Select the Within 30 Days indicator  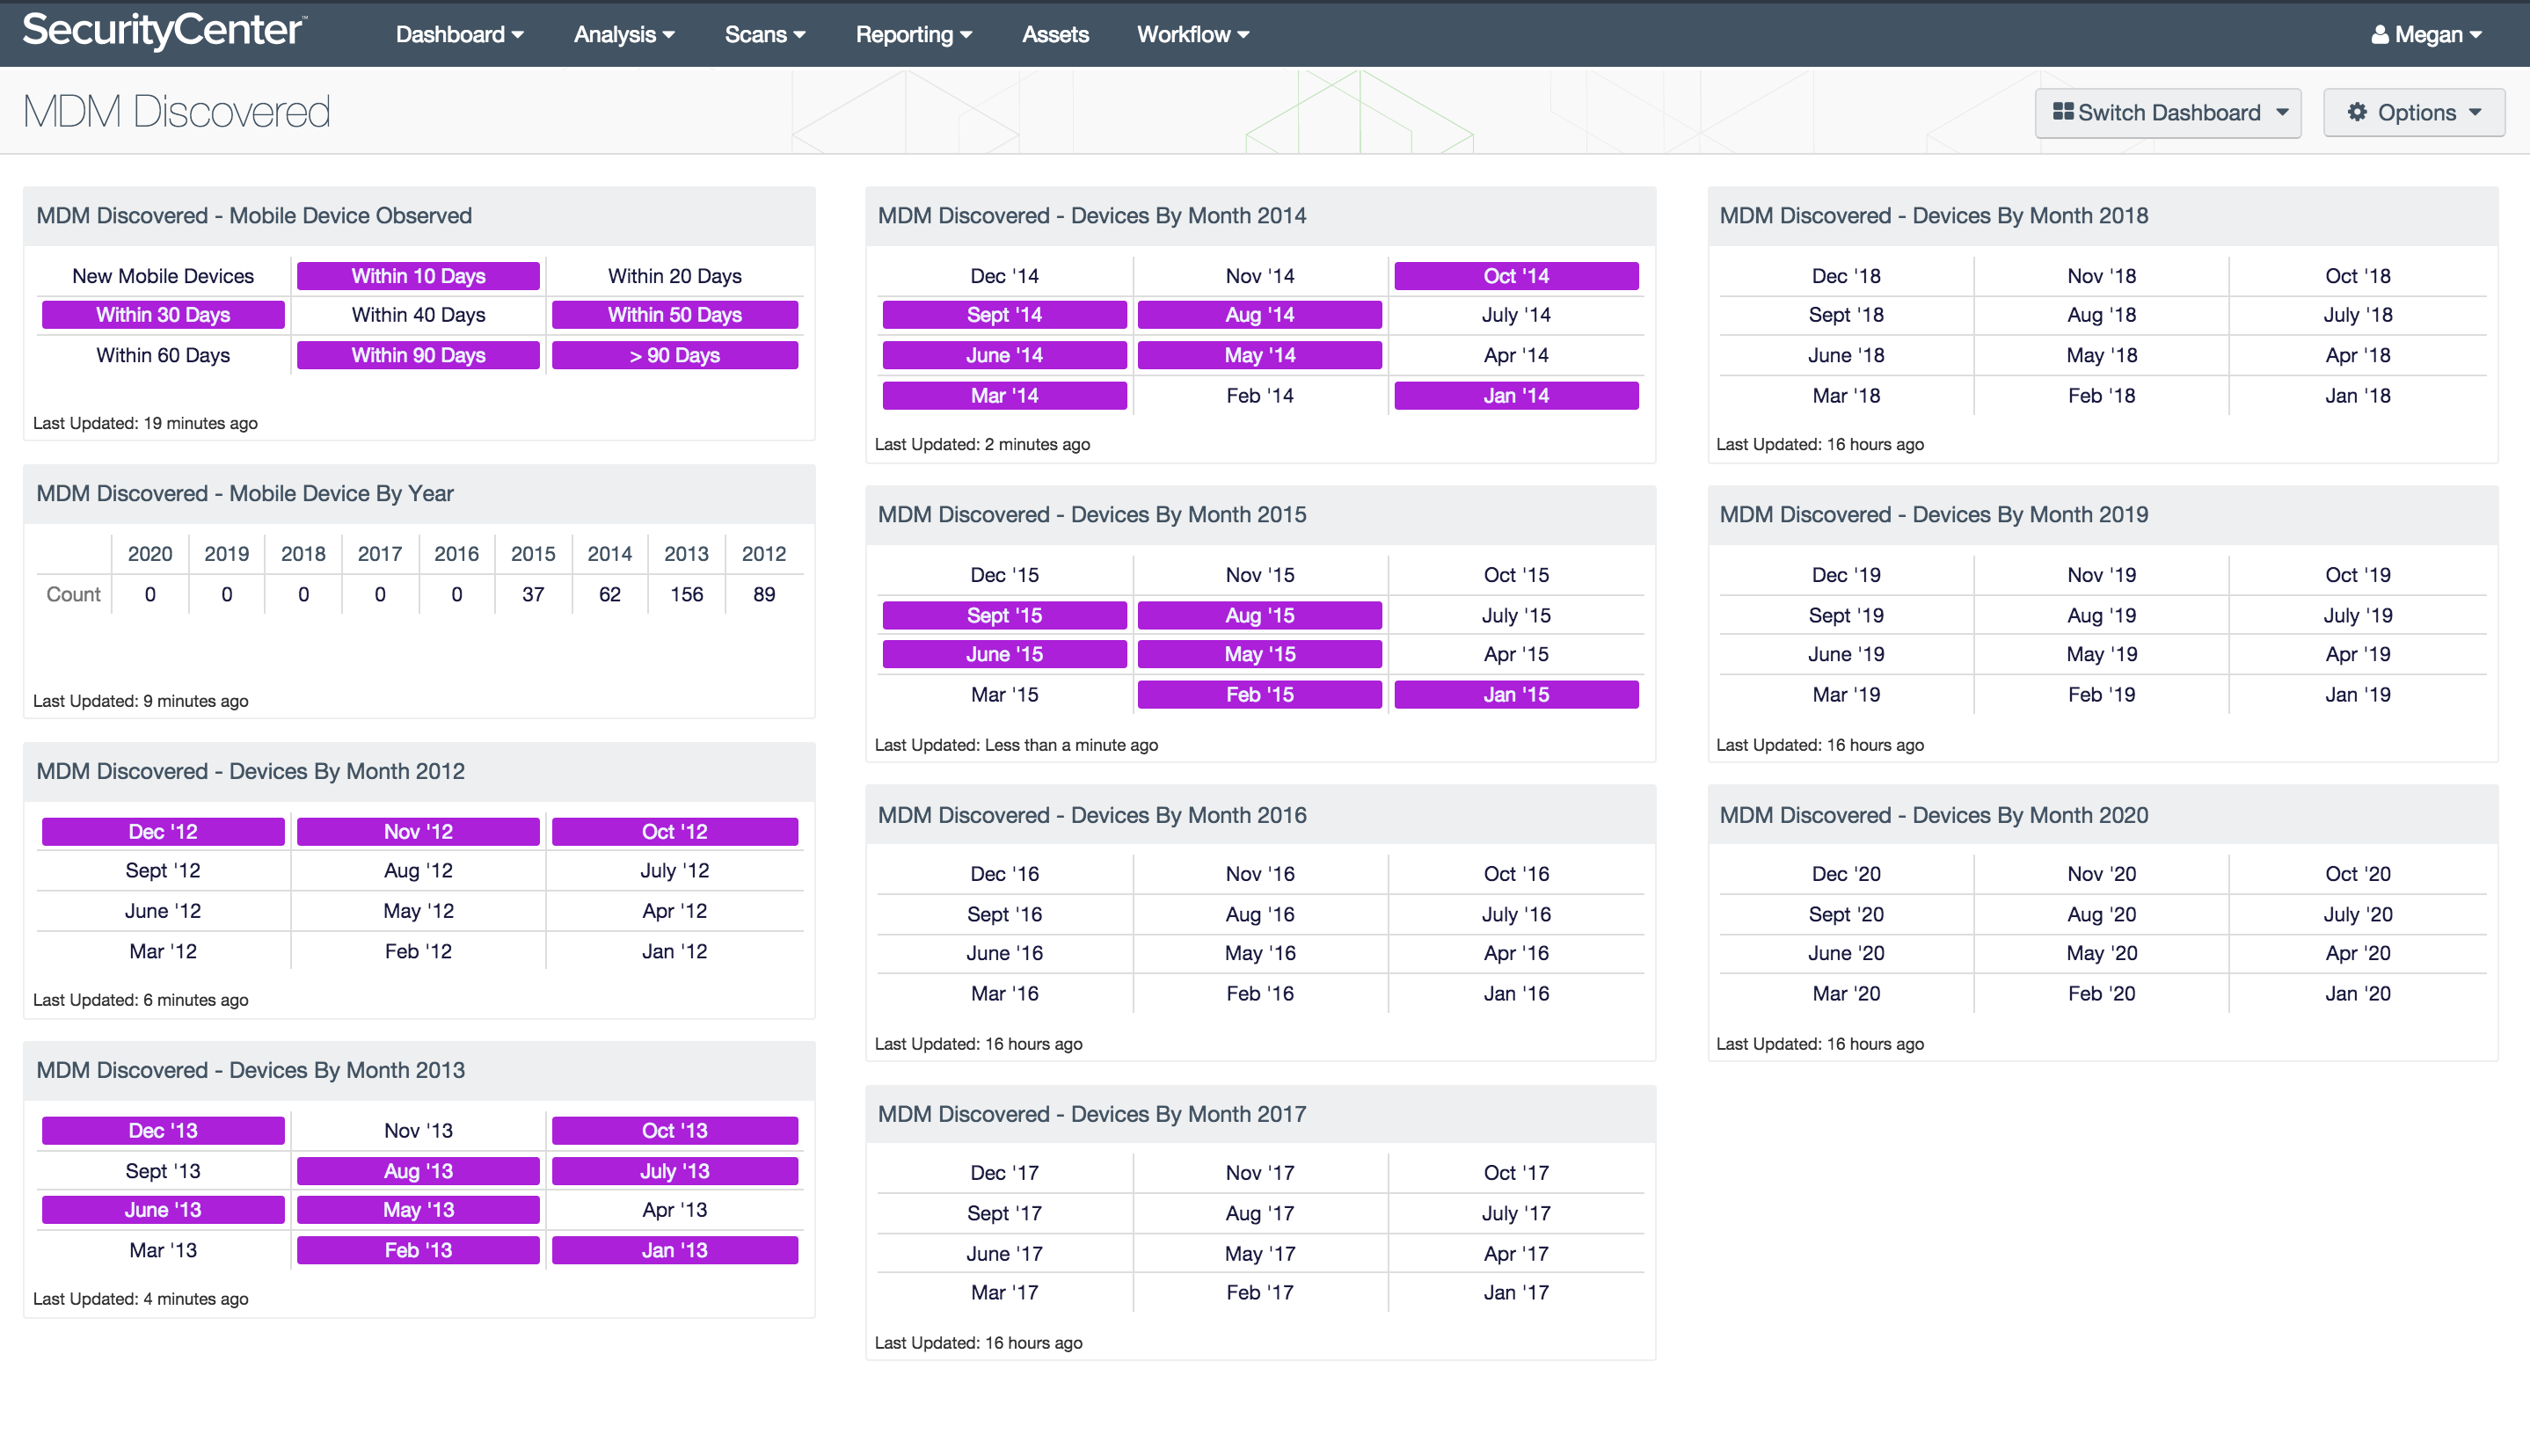pyautogui.click(x=163, y=315)
